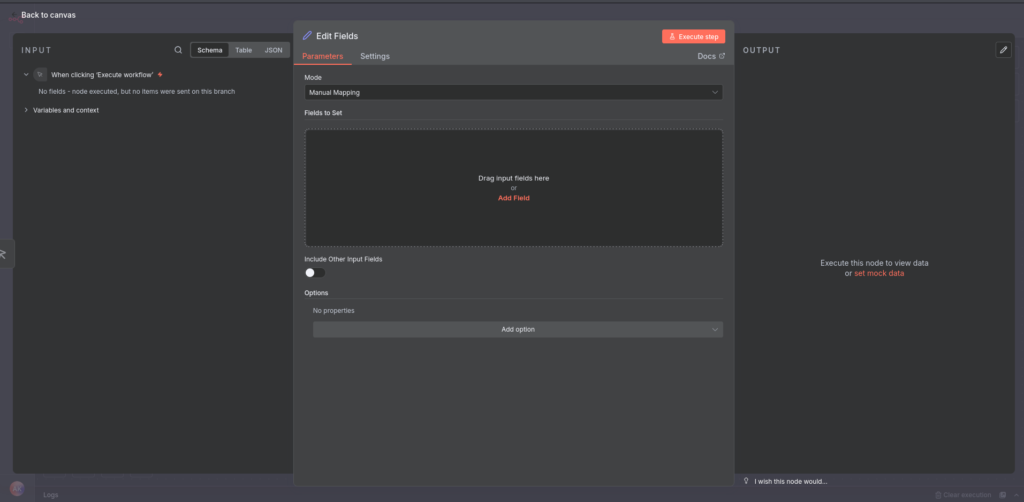Viewport: 1024px width, 502px height.
Task: Enable Include Other Input Fields toggle
Action: point(315,272)
